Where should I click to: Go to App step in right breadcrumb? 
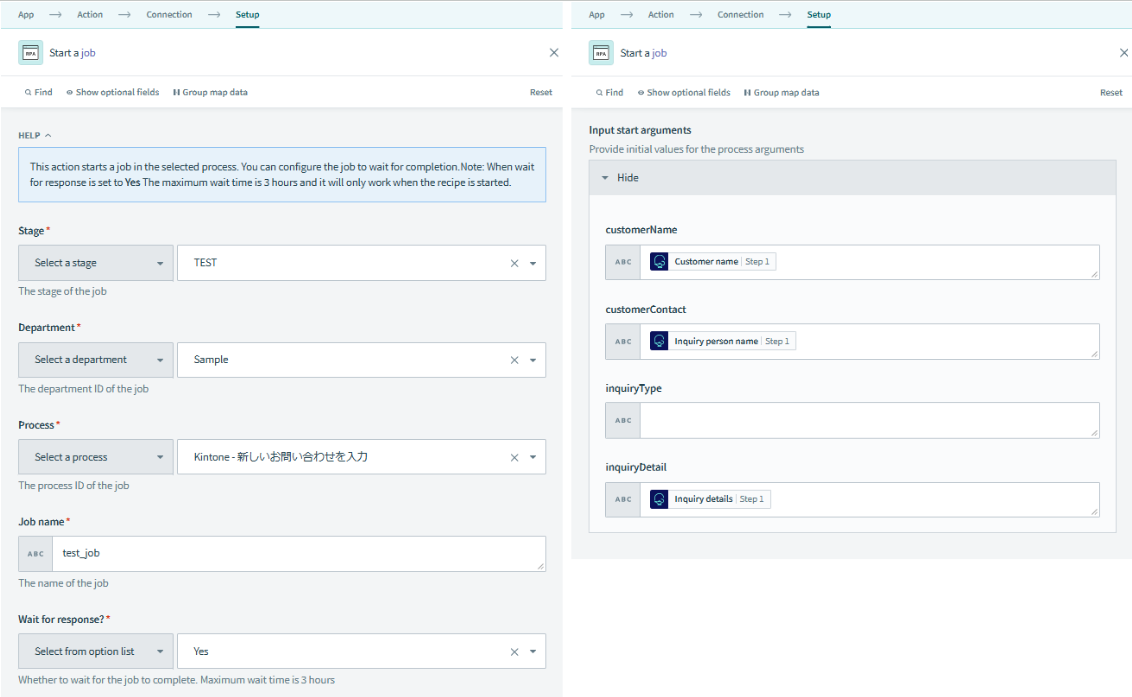pos(596,14)
